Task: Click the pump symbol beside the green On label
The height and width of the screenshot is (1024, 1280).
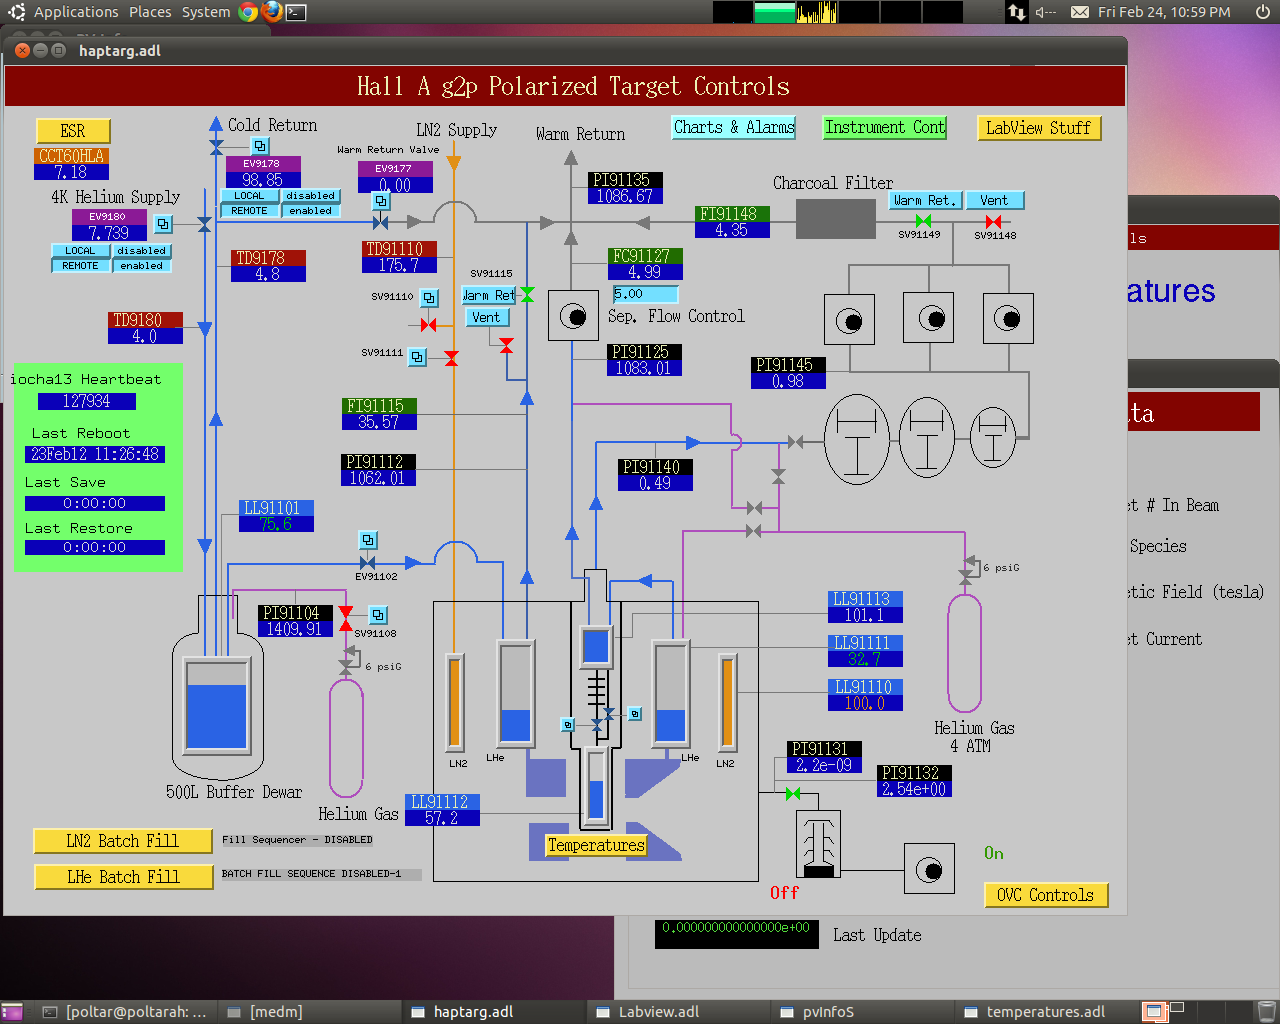Action: tap(929, 869)
